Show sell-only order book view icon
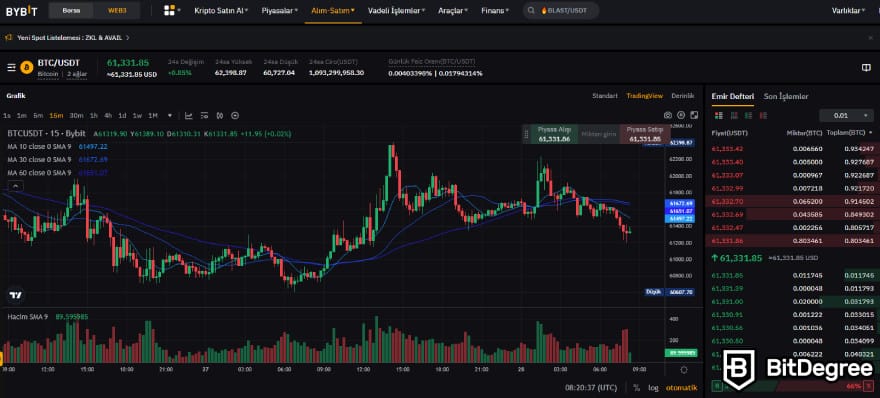880x398 pixels. tap(763, 116)
